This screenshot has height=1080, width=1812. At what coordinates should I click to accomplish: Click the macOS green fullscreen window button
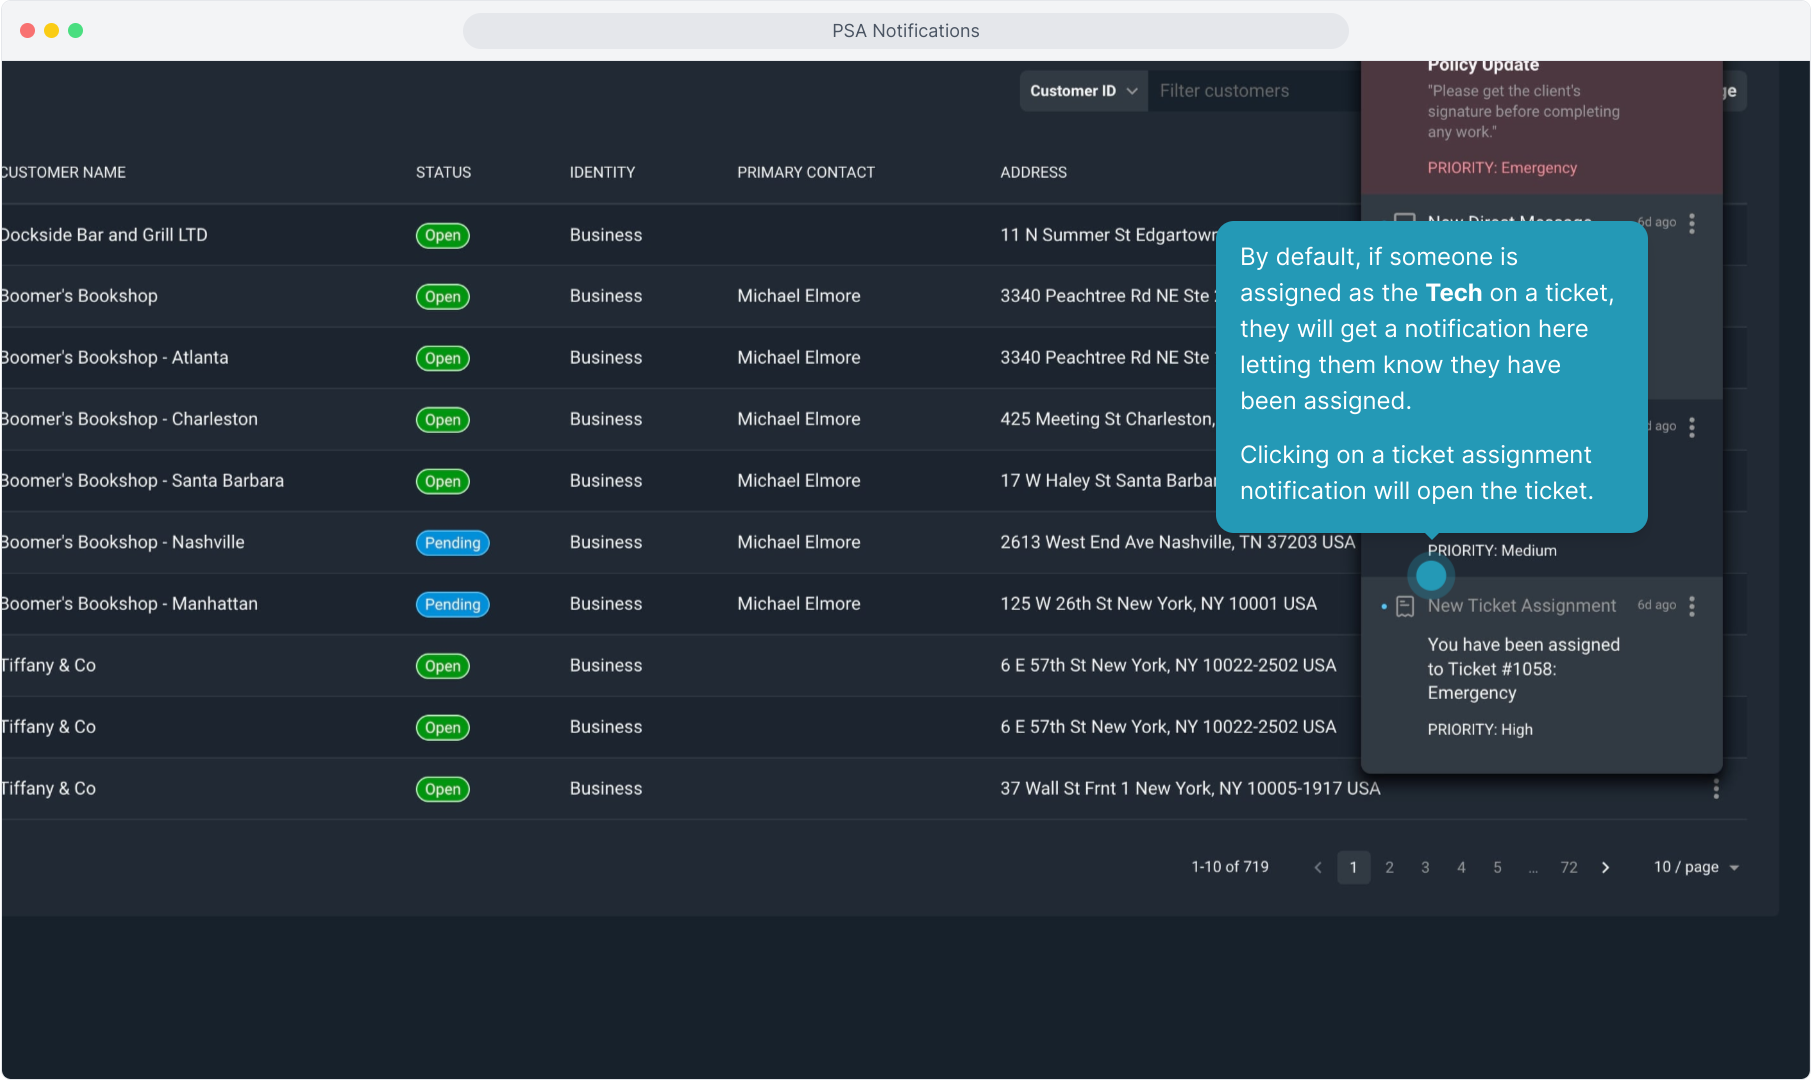(75, 30)
